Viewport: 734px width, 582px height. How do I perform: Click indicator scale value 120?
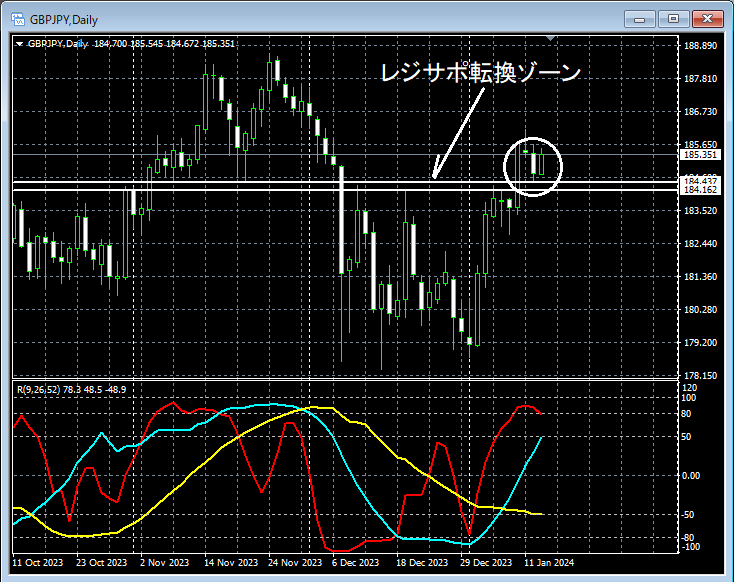(x=690, y=388)
